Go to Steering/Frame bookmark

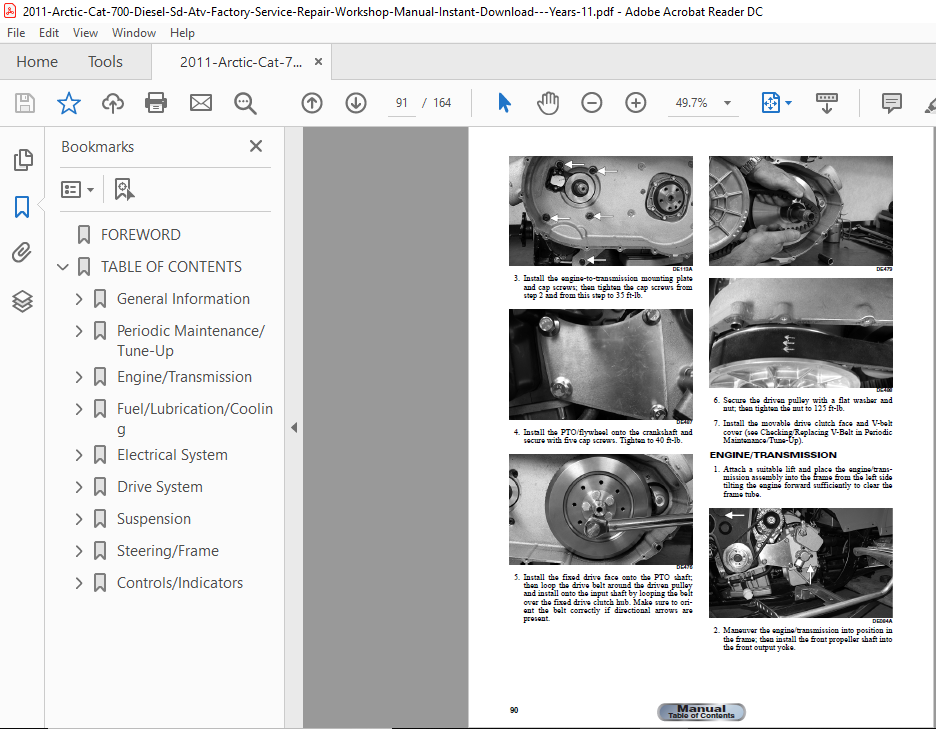pyautogui.click(x=168, y=551)
